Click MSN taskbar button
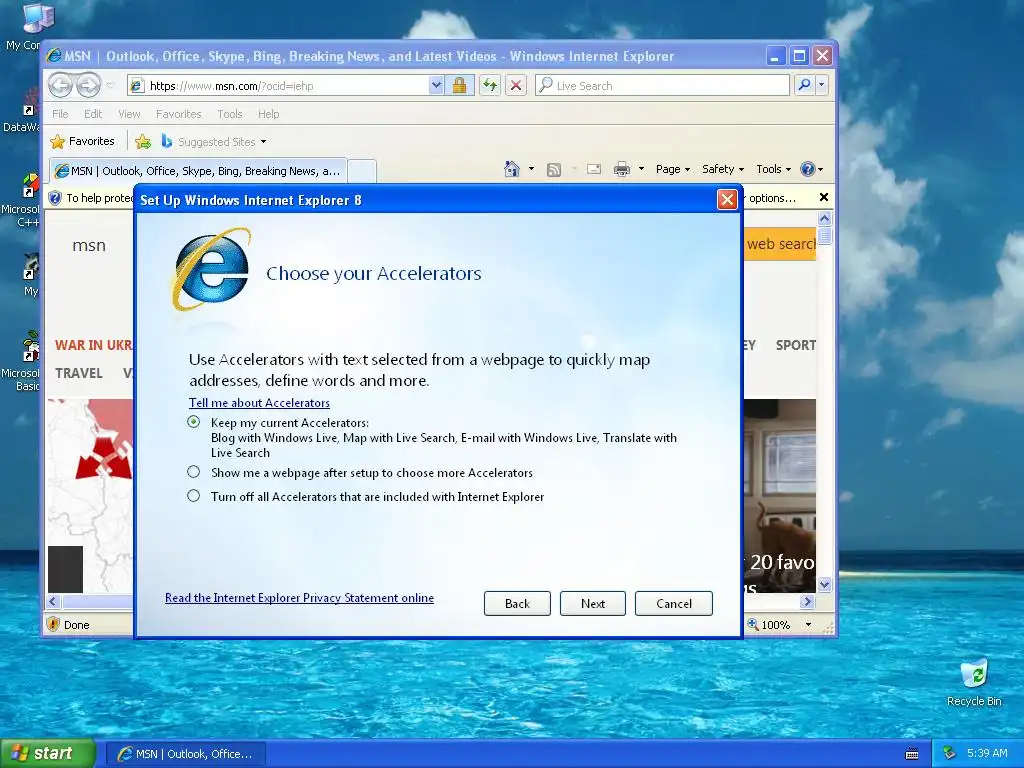 click(x=185, y=754)
